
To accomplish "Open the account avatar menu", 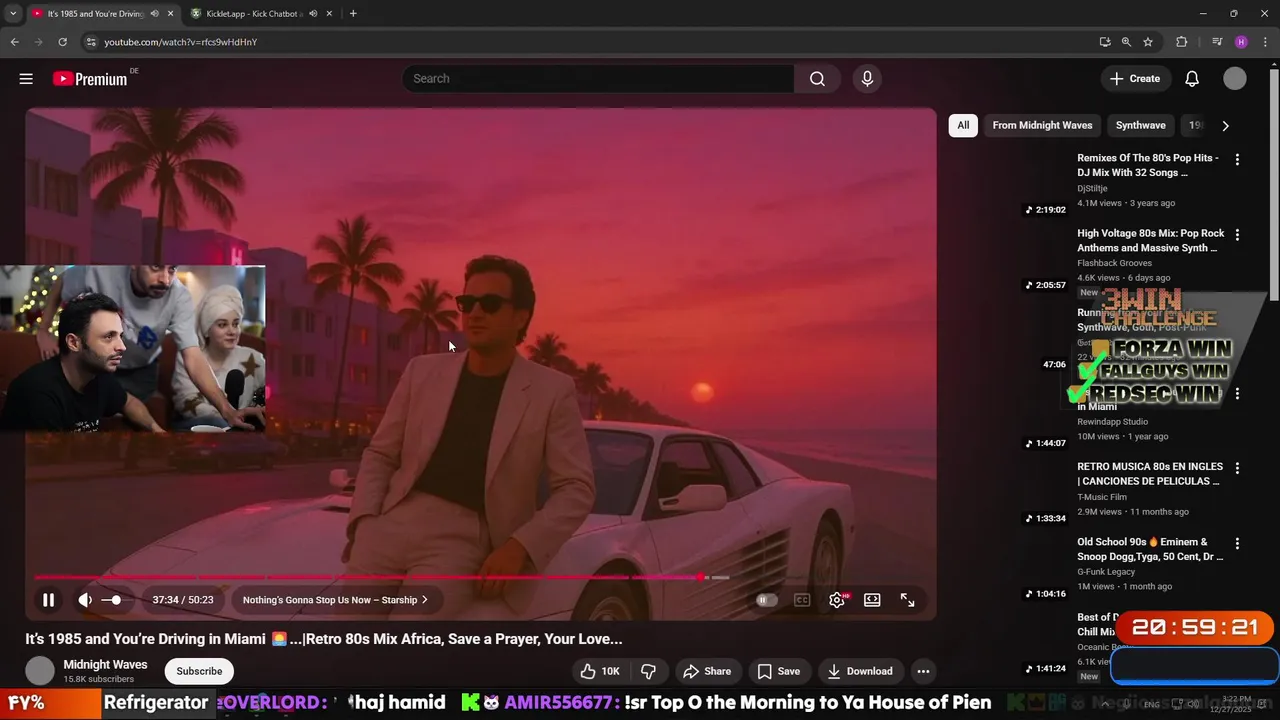I will [x=1235, y=79].
